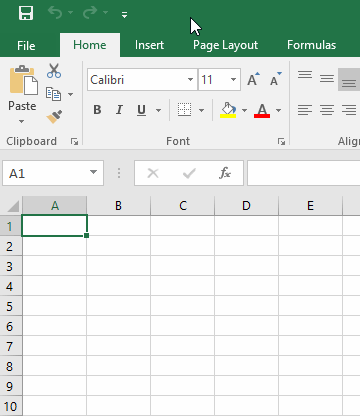
Task: Open the Undo history dropdown arrow
Action: pyautogui.click(x=71, y=13)
